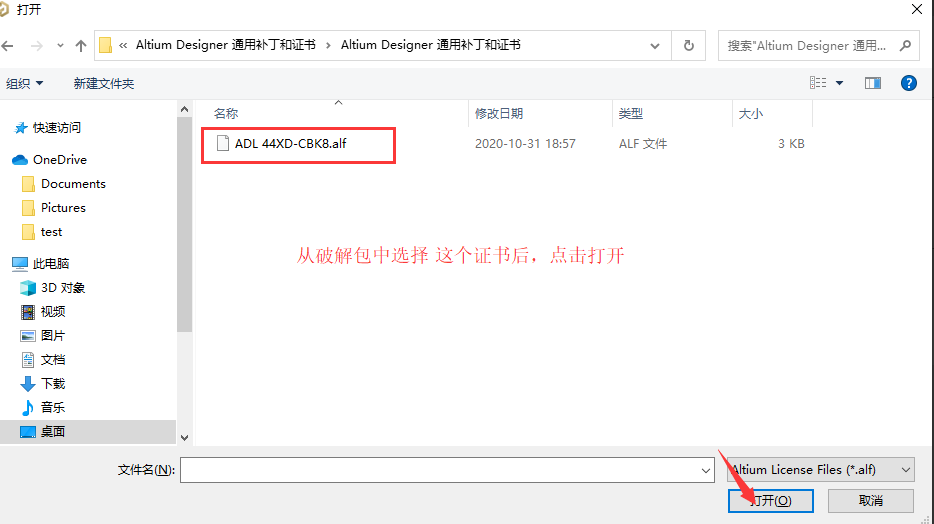This screenshot has height=524, width=934.
Task: Sort by 类型 column header
Action: [x=630, y=113]
